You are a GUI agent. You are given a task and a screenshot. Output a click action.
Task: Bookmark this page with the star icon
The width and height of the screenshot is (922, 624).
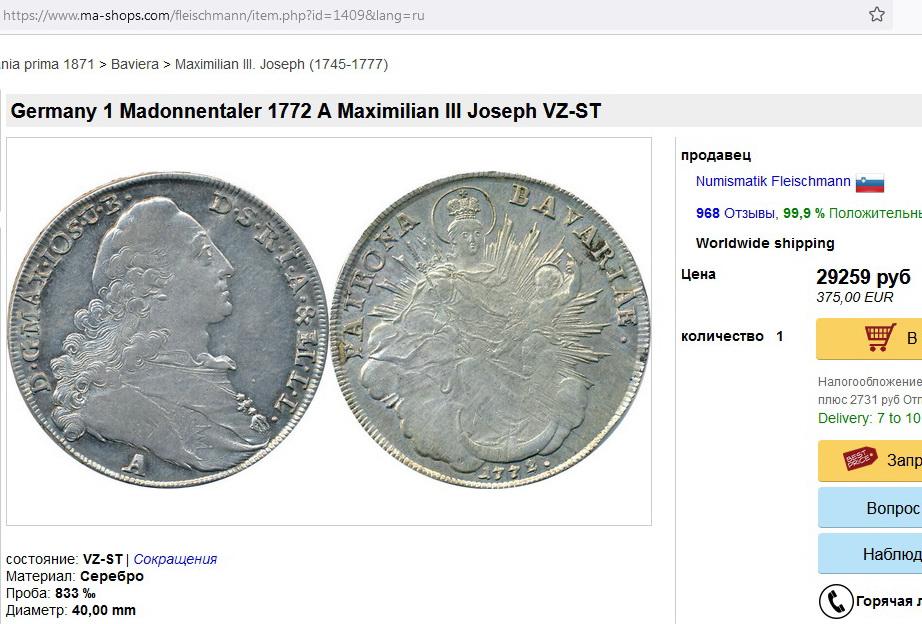click(x=876, y=14)
